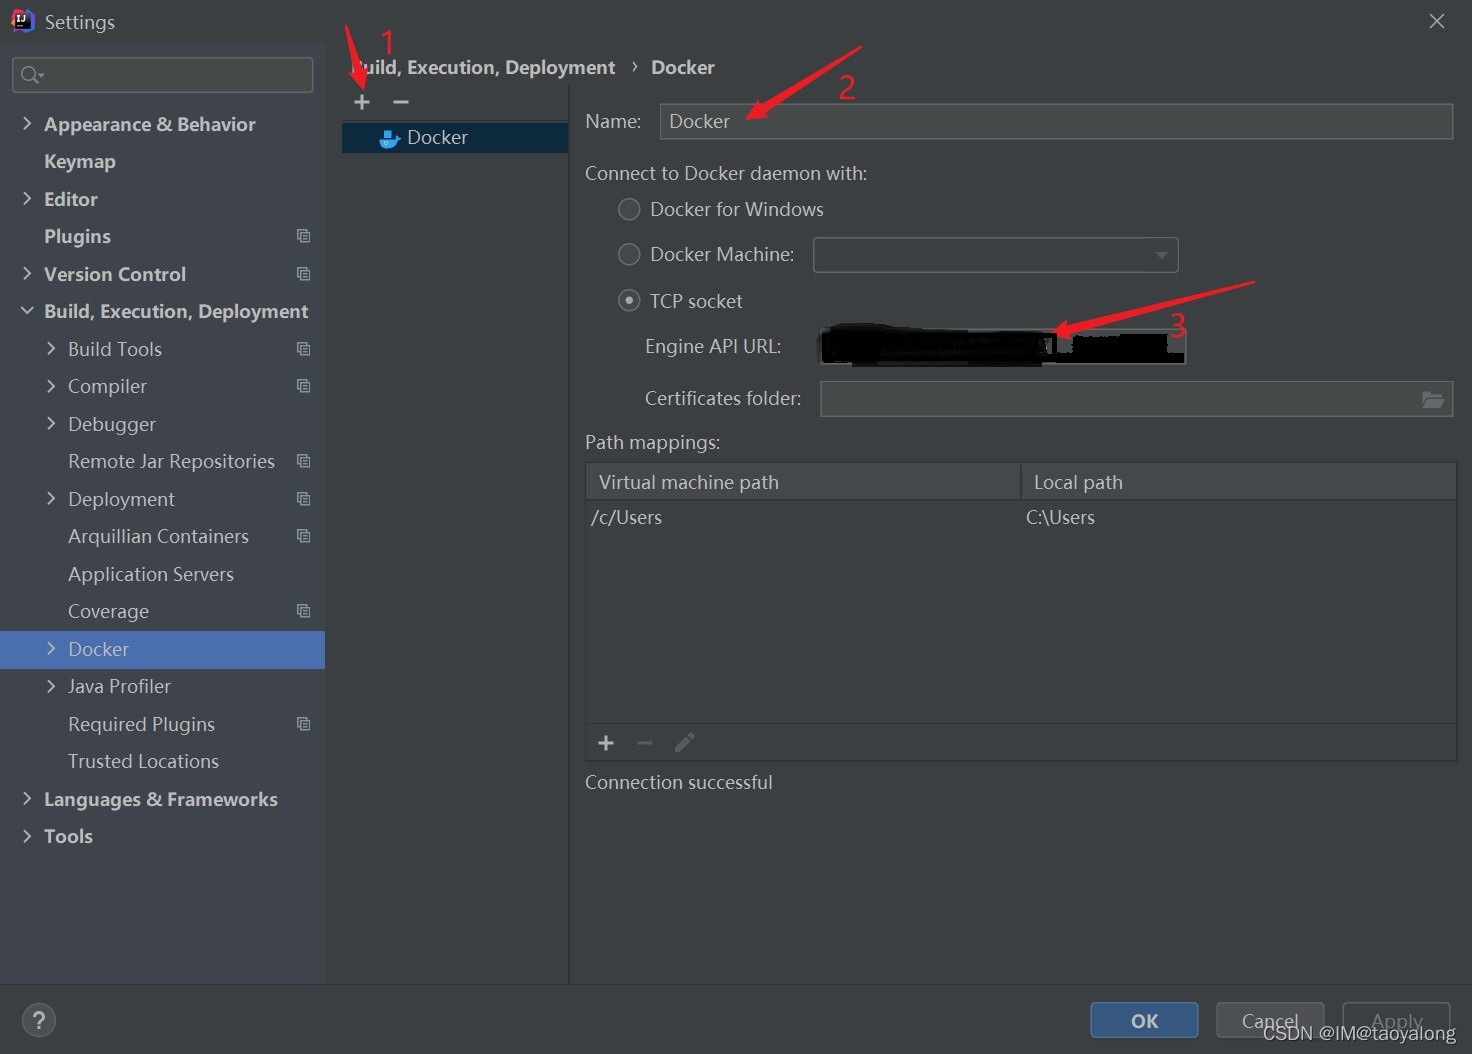Open Arquillian Containers settings
1472x1054 pixels.
tap(158, 536)
